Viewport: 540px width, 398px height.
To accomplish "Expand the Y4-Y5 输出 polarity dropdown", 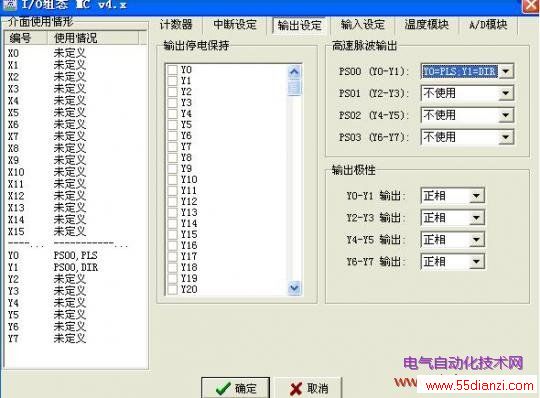I will [x=476, y=240].
